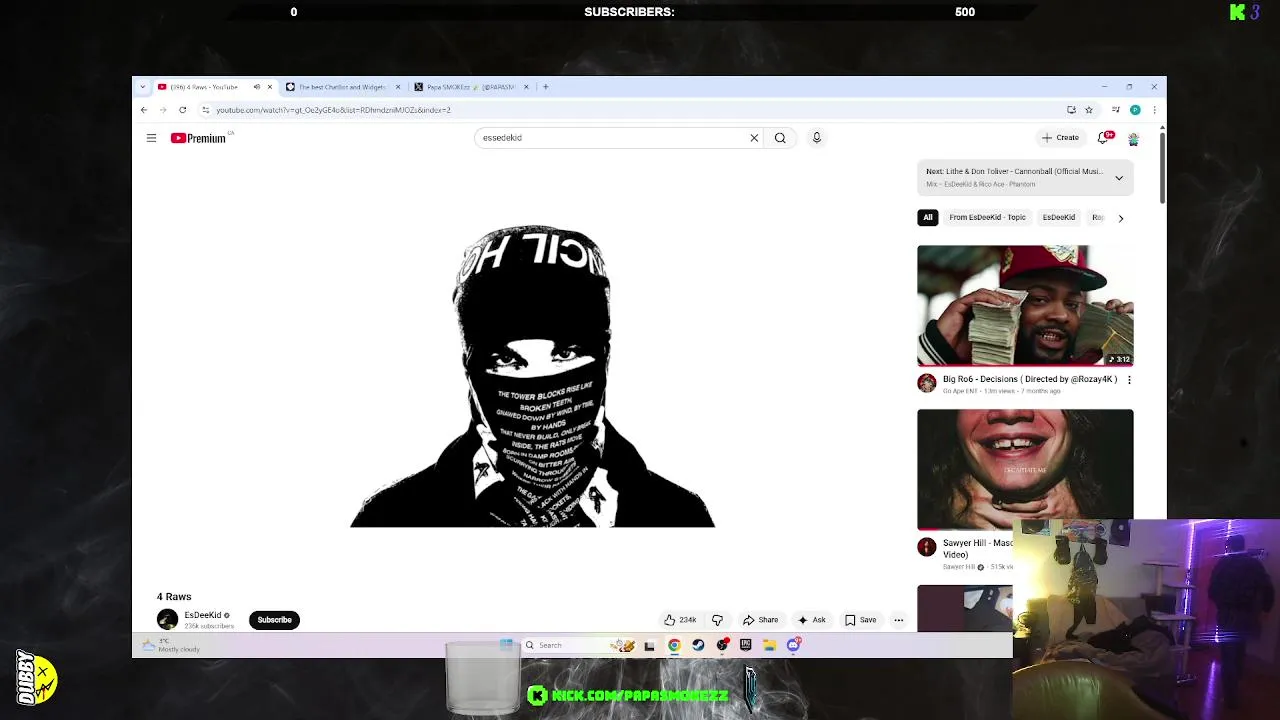This screenshot has height=720, width=1280.
Task: Bookmark this page with star icon
Action: [x=1089, y=110]
